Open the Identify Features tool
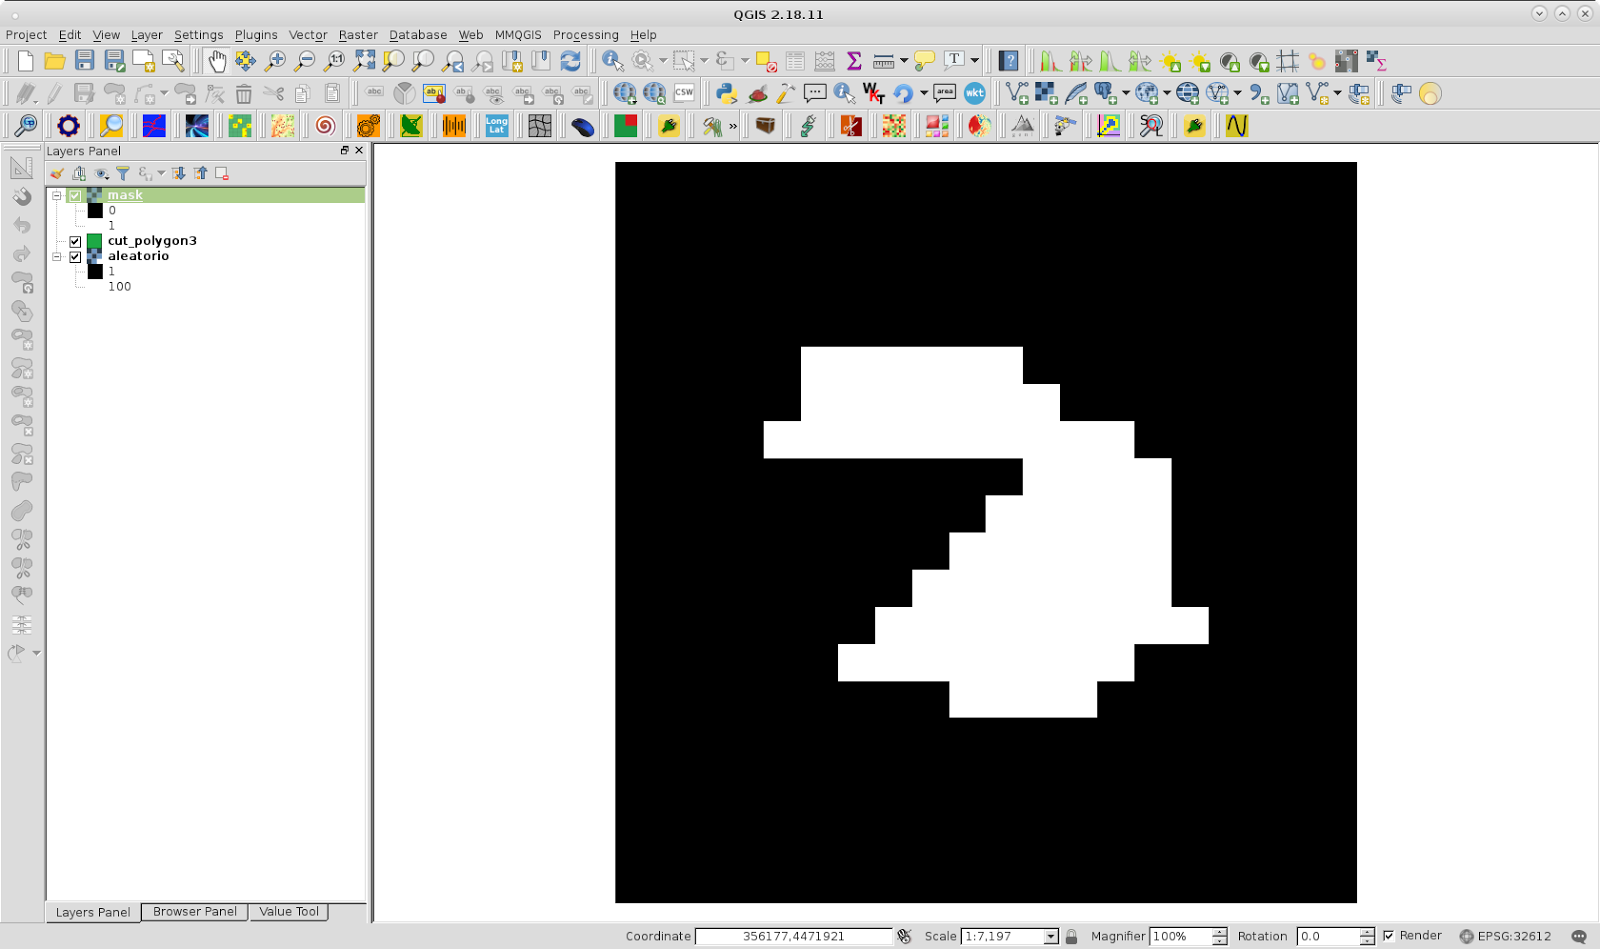 612,60
